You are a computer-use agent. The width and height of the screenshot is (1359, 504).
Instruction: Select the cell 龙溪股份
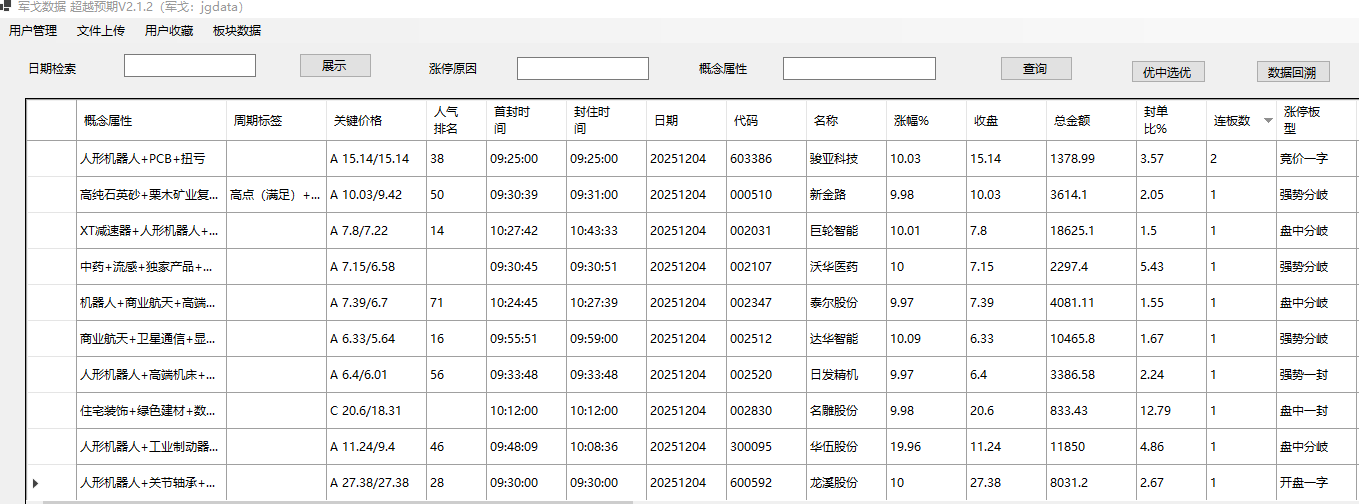coord(847,483)
